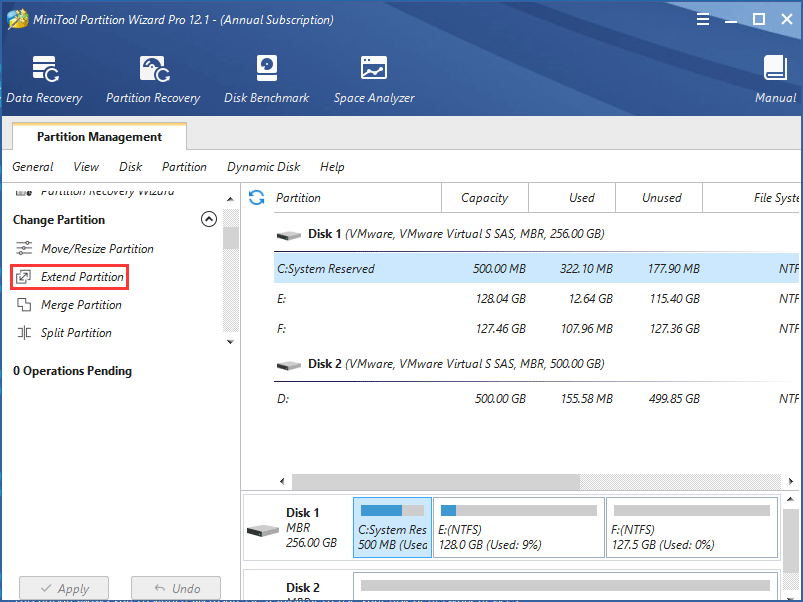This screenshot has height=602, width=803.
Task: Select the C:System Reserved partition row
Action: click(x=537, y=268)
